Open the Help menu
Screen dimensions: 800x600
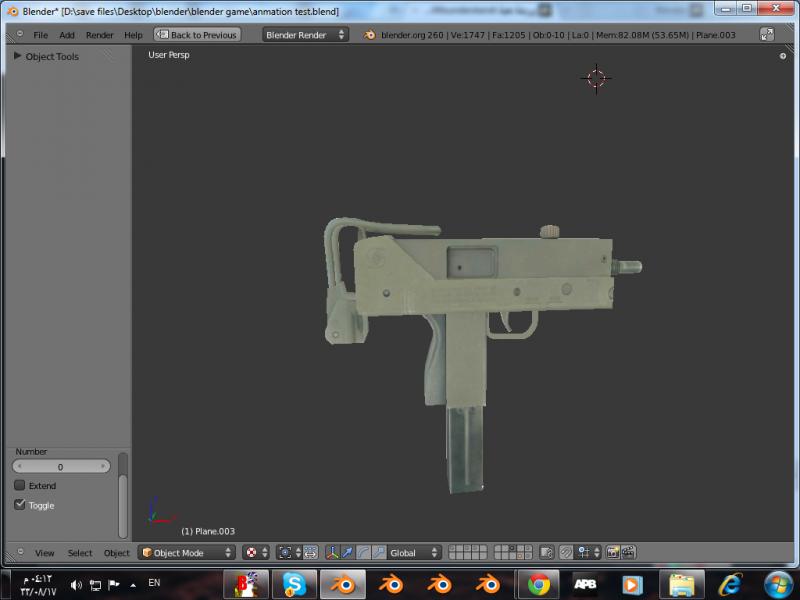tap(133, 35)
